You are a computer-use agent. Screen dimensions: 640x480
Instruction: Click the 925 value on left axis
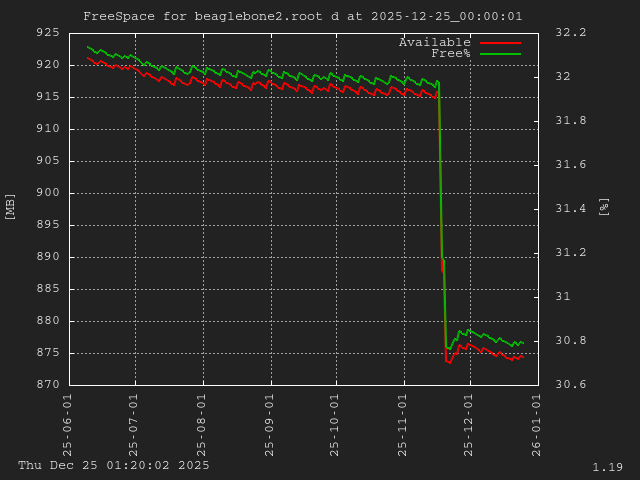point(47,33)
